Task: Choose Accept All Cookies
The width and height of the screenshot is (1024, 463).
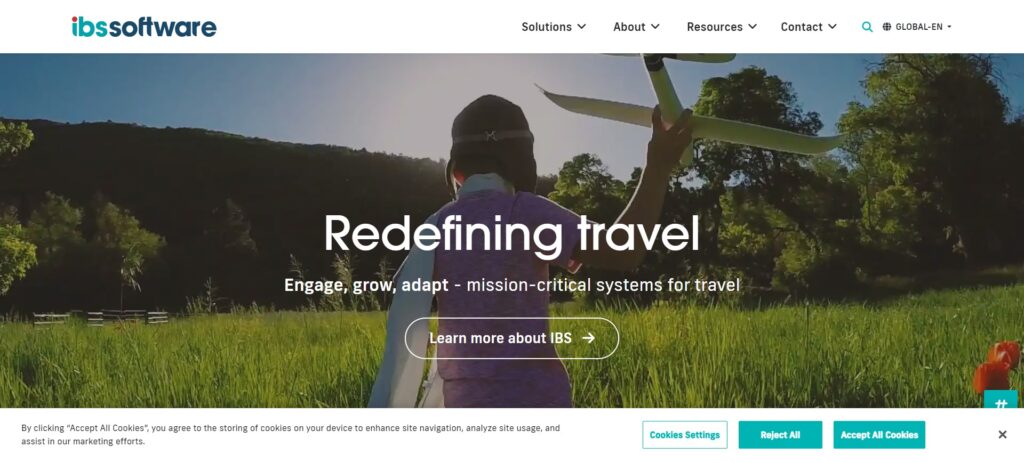Action: pyautogui.click(x=879, y=435)
